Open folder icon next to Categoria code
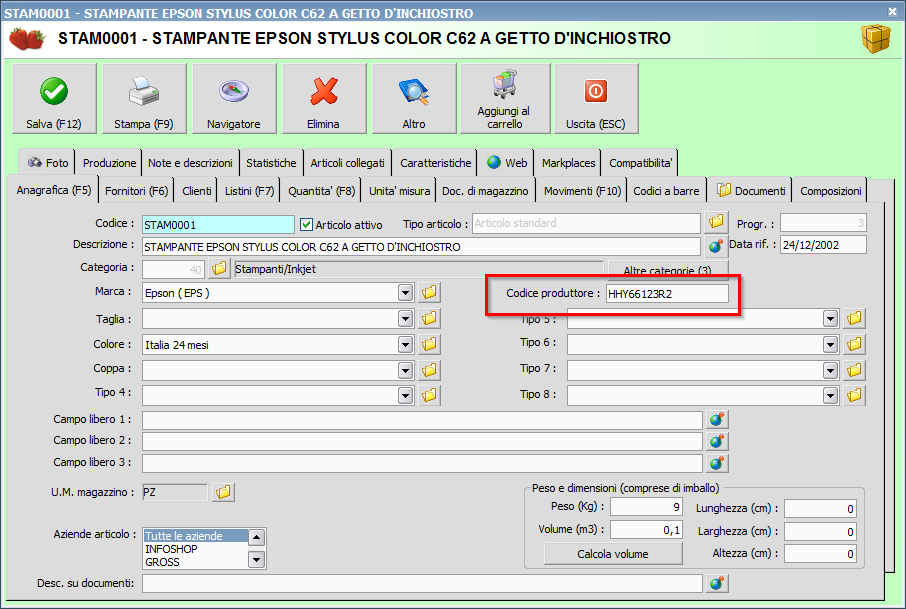 click(x=219, y=269)
